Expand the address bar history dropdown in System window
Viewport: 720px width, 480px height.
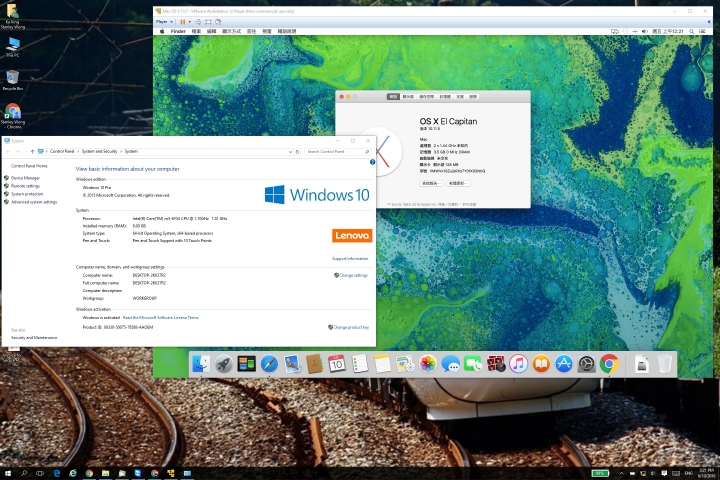tap(290, 152)
